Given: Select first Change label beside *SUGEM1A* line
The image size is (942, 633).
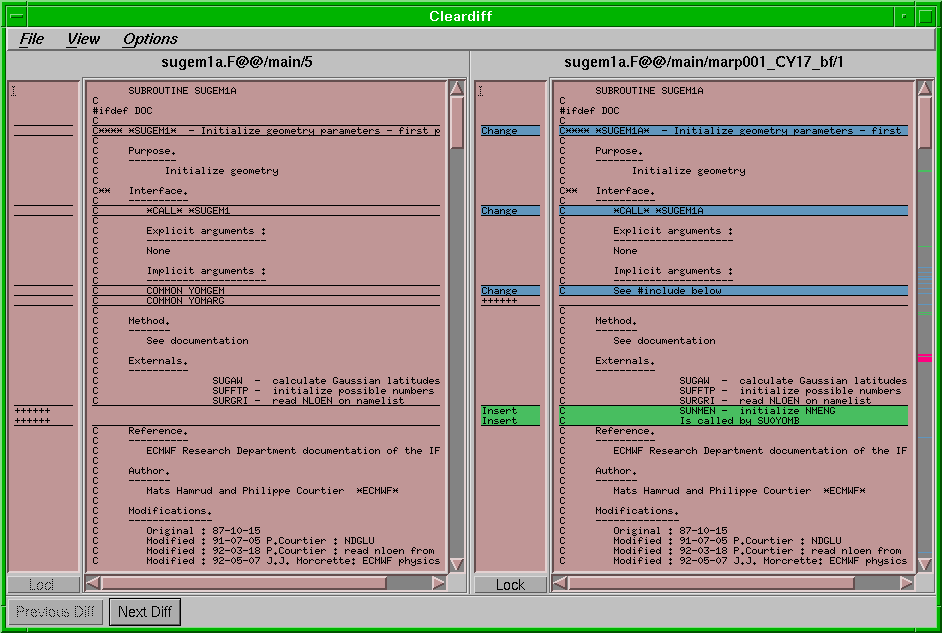Looking at the screenshot, I should (x=511, y=130).
